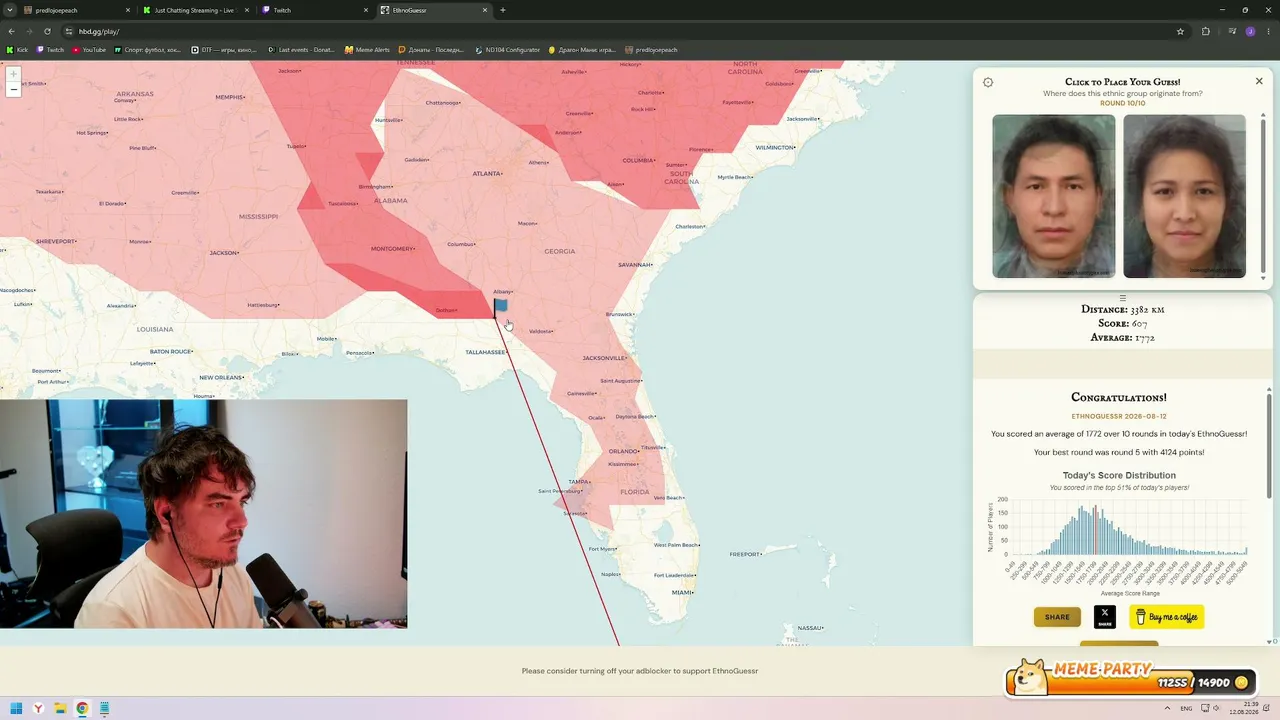Viewport: 1280px width, 720px height.
Task: Click the Jacksonville label on the map
Action: click(x=605, y=357)
